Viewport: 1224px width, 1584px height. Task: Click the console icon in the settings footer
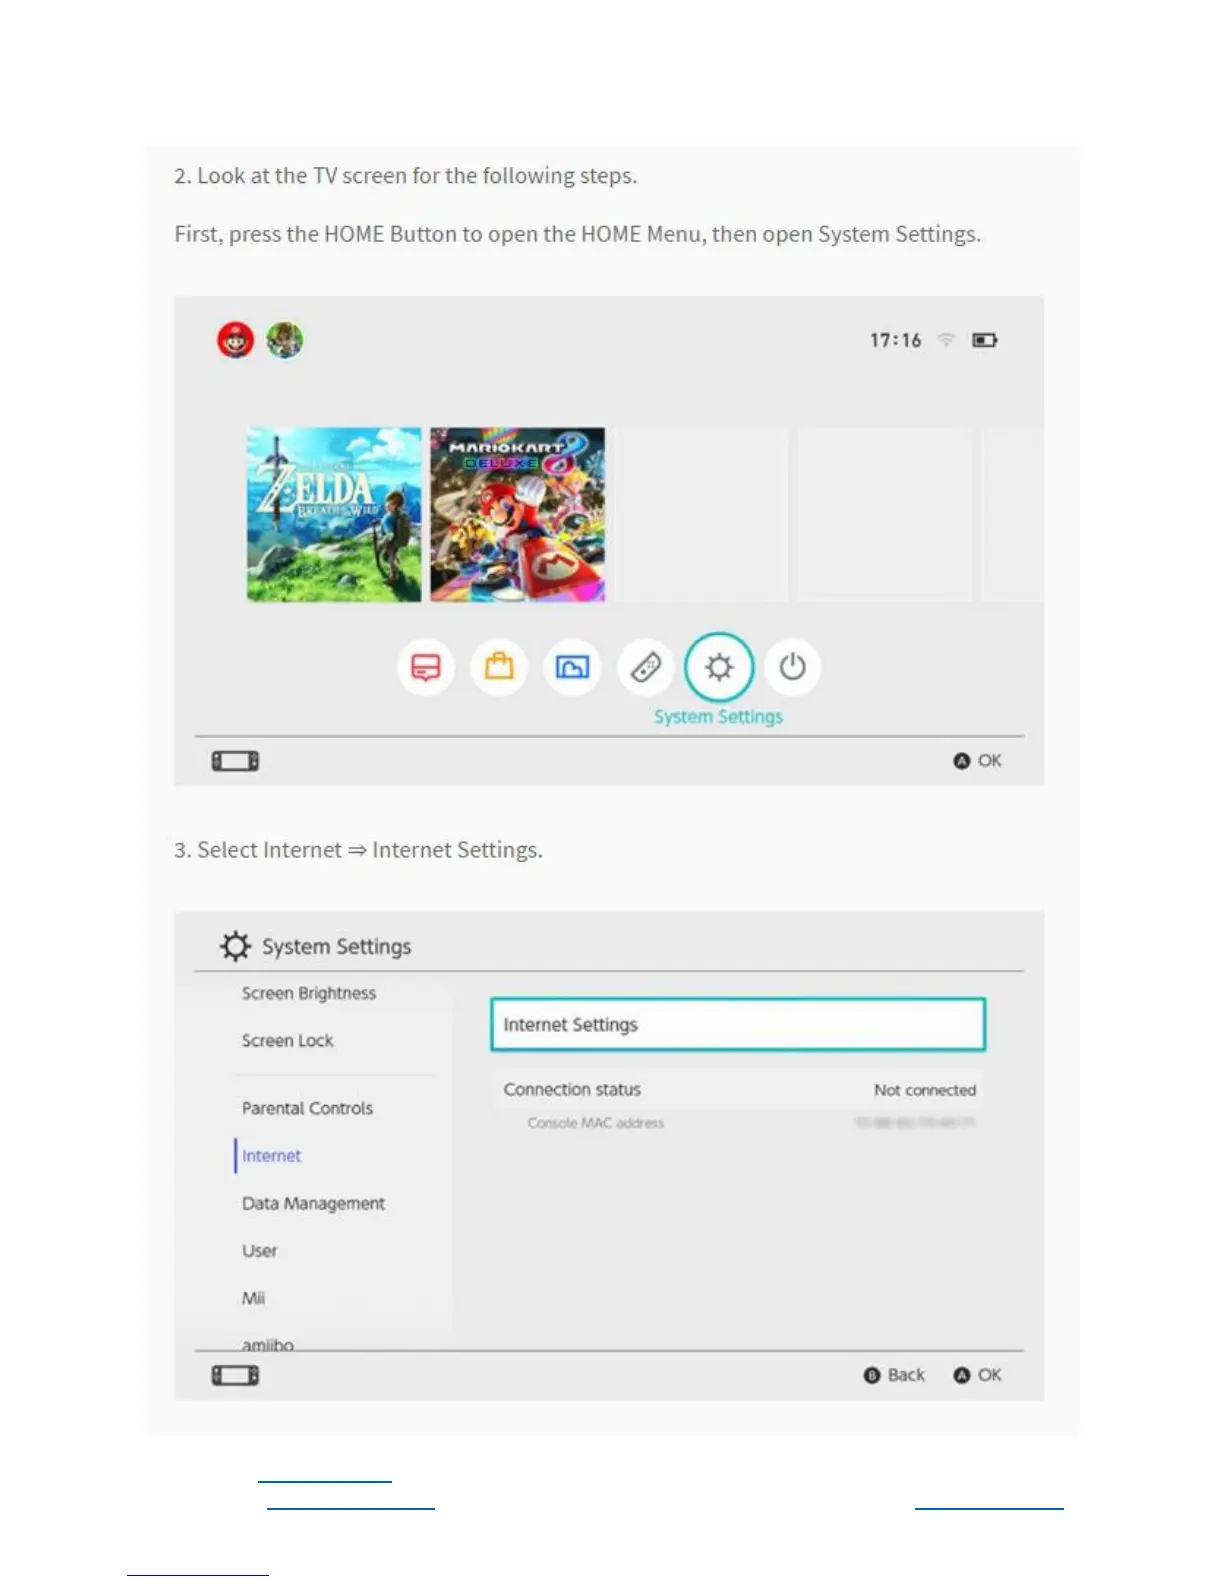(x=235, y=1376)
